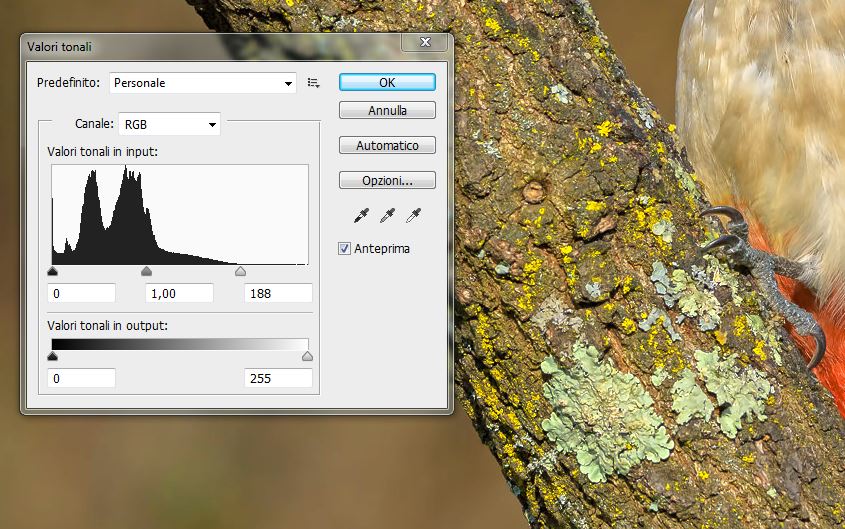Click the gamma field showing 1,00

(180, 293)
